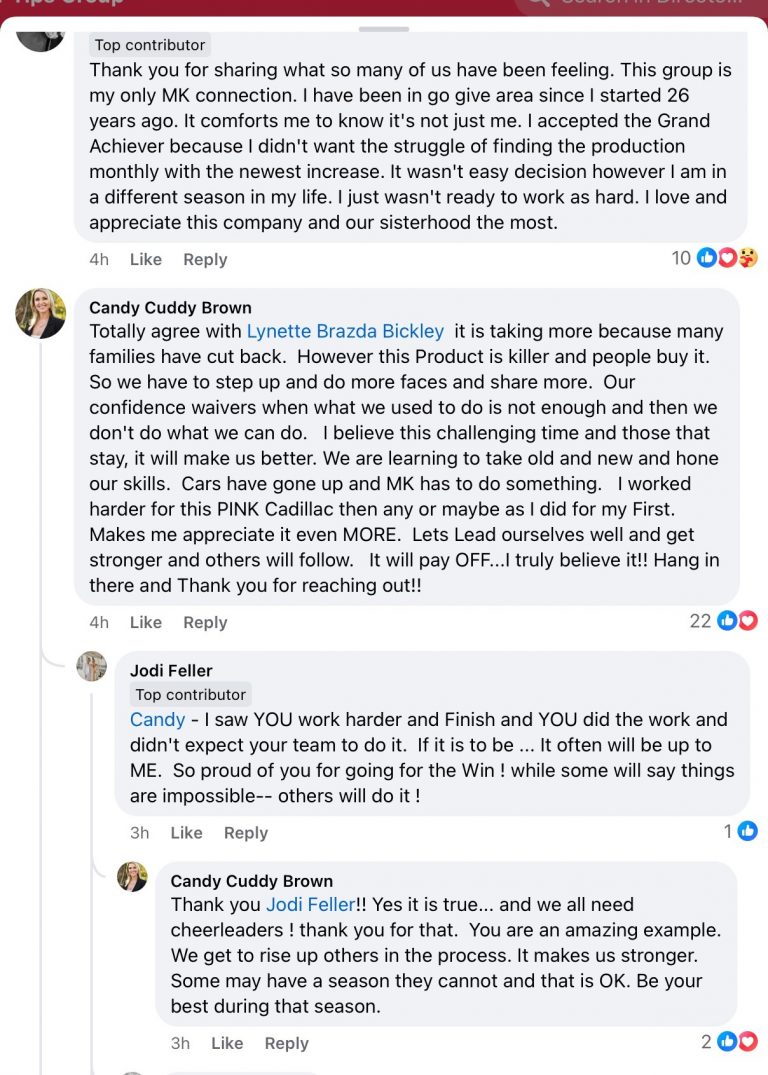Viewport: 768px width, 1075px height.
Task: Open the Lynette Brazda Bickley mention link
Action: (x=345, y=331)
